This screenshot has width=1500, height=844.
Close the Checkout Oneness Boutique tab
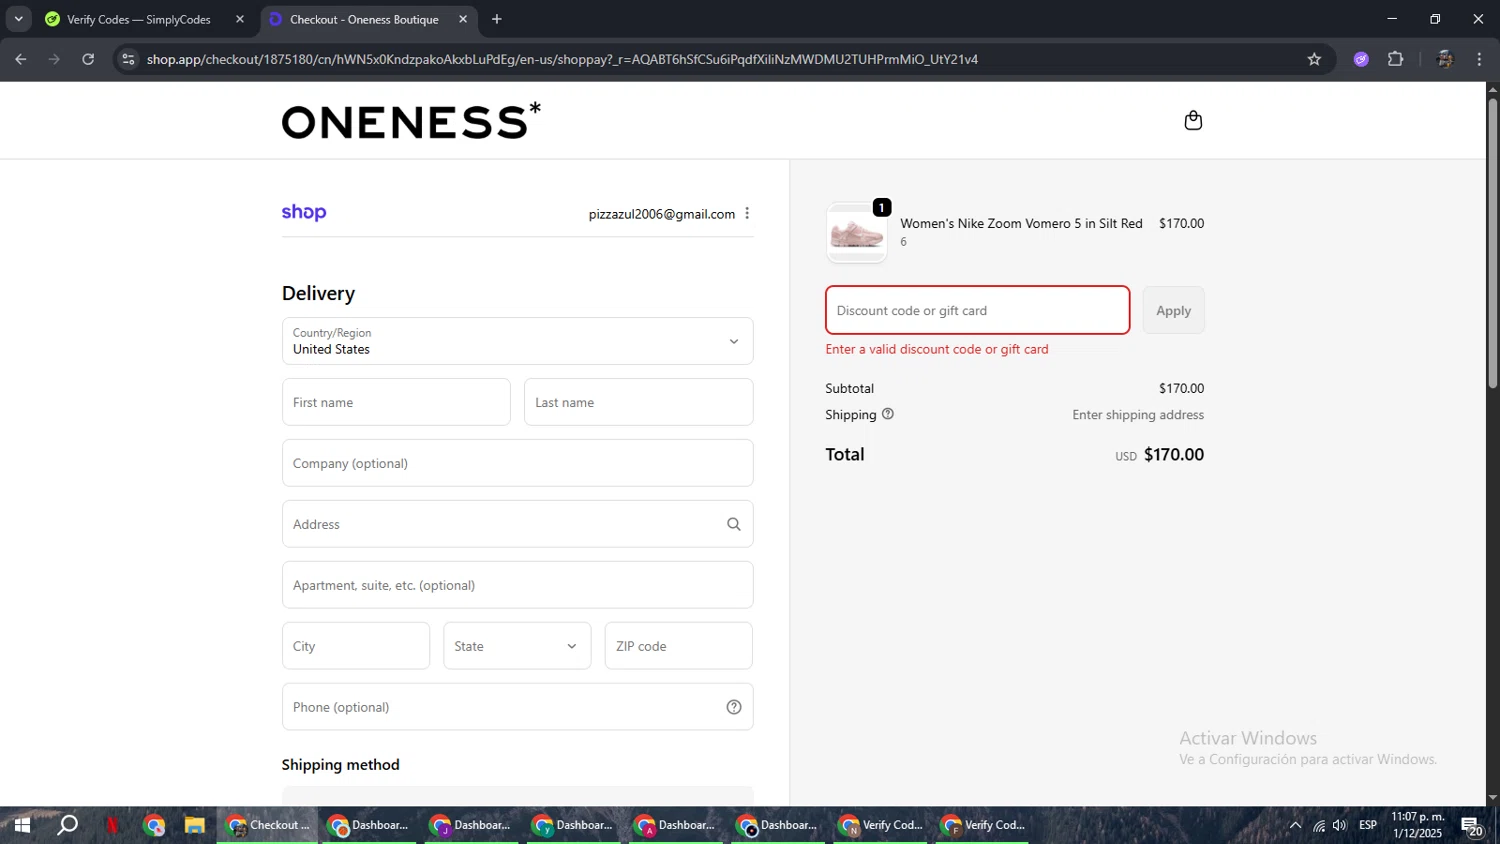(x=463, y=19)
